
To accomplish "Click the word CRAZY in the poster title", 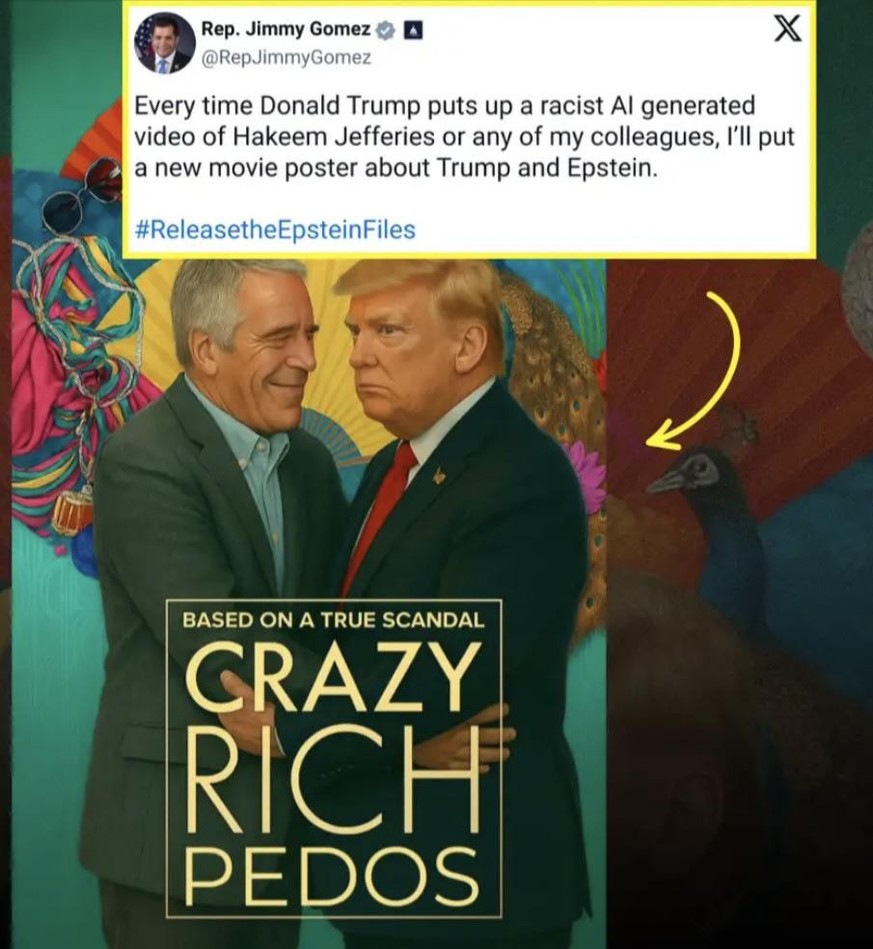I will [x=331, y=675].
